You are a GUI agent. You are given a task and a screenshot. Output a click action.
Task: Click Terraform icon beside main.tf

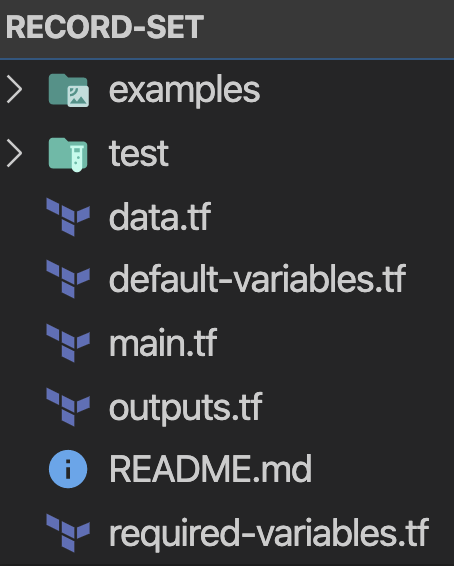68,343
